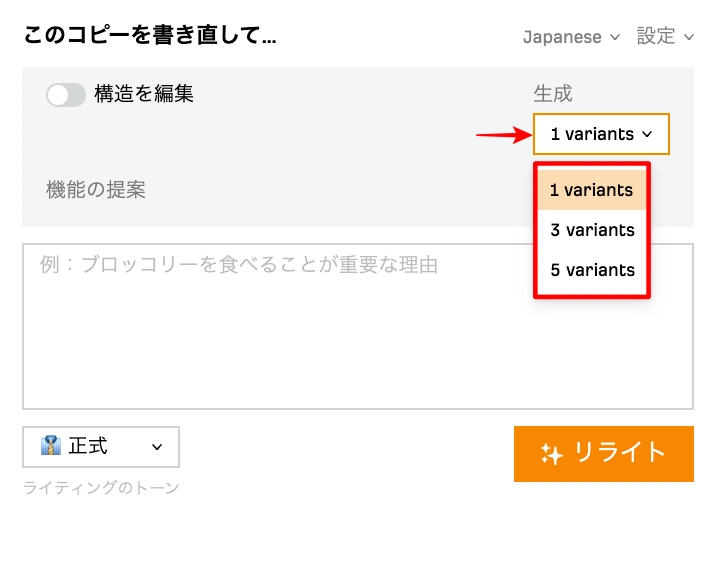Open the Japanese language dropdown
This screenshot has width=717, height=570.
point(571,37)
